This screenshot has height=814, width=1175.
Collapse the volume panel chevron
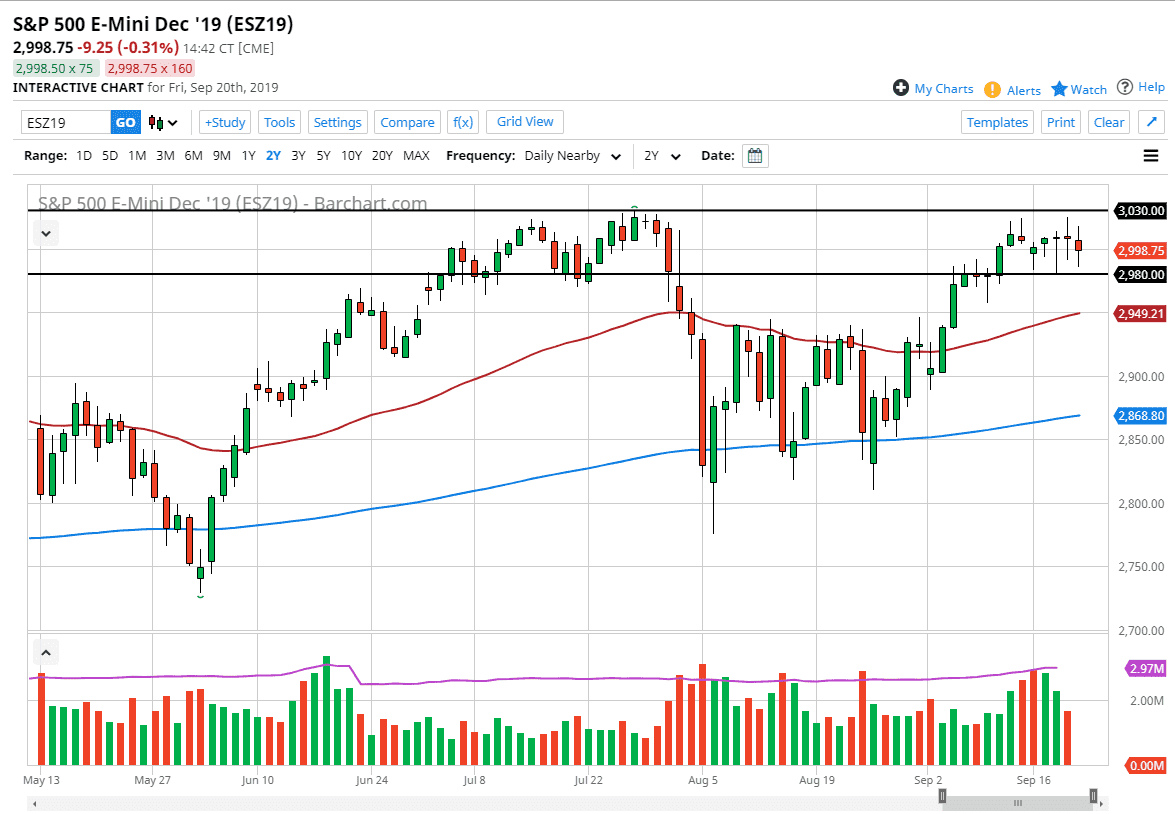tap(46, 653)
